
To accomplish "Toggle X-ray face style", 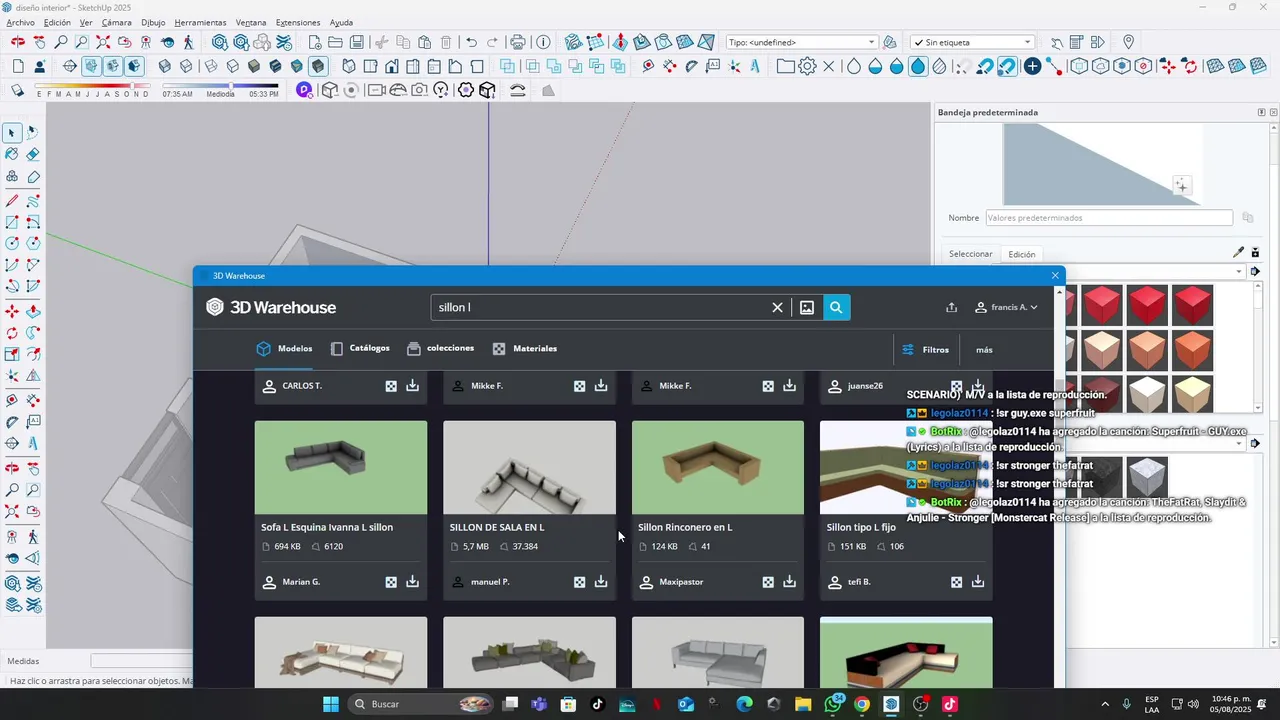I will pyautogui.click(x=165, y=66).
